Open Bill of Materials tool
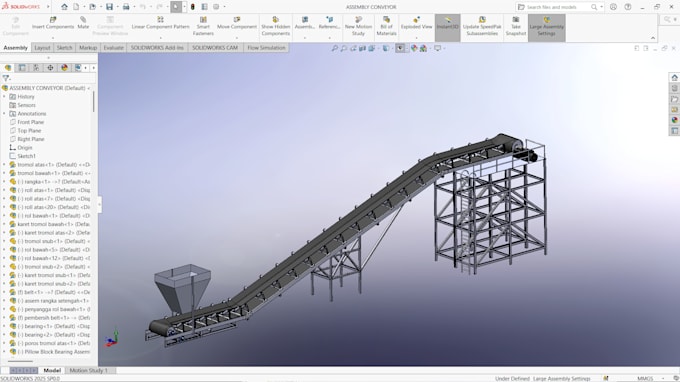680x382 pixels. [x=386, y=26]
